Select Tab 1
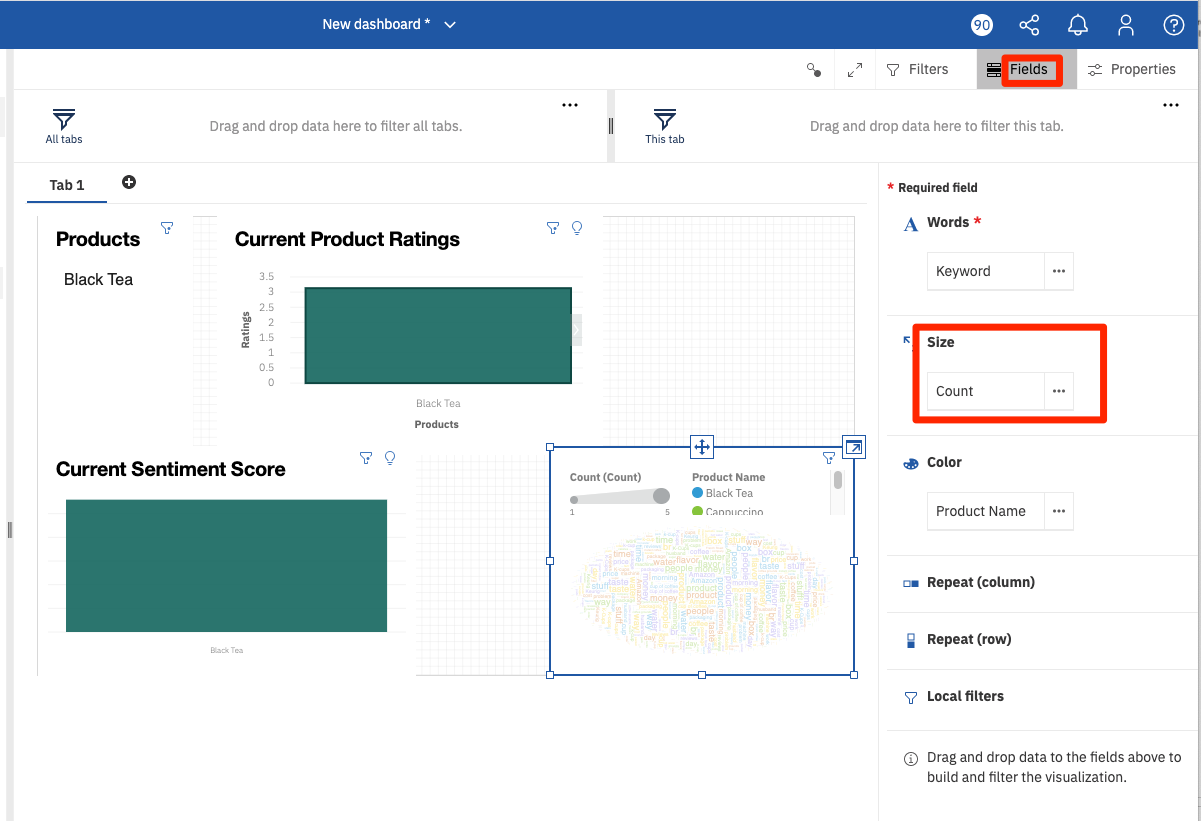Viewport: 1201px width, 821px height. pos(67,185)
